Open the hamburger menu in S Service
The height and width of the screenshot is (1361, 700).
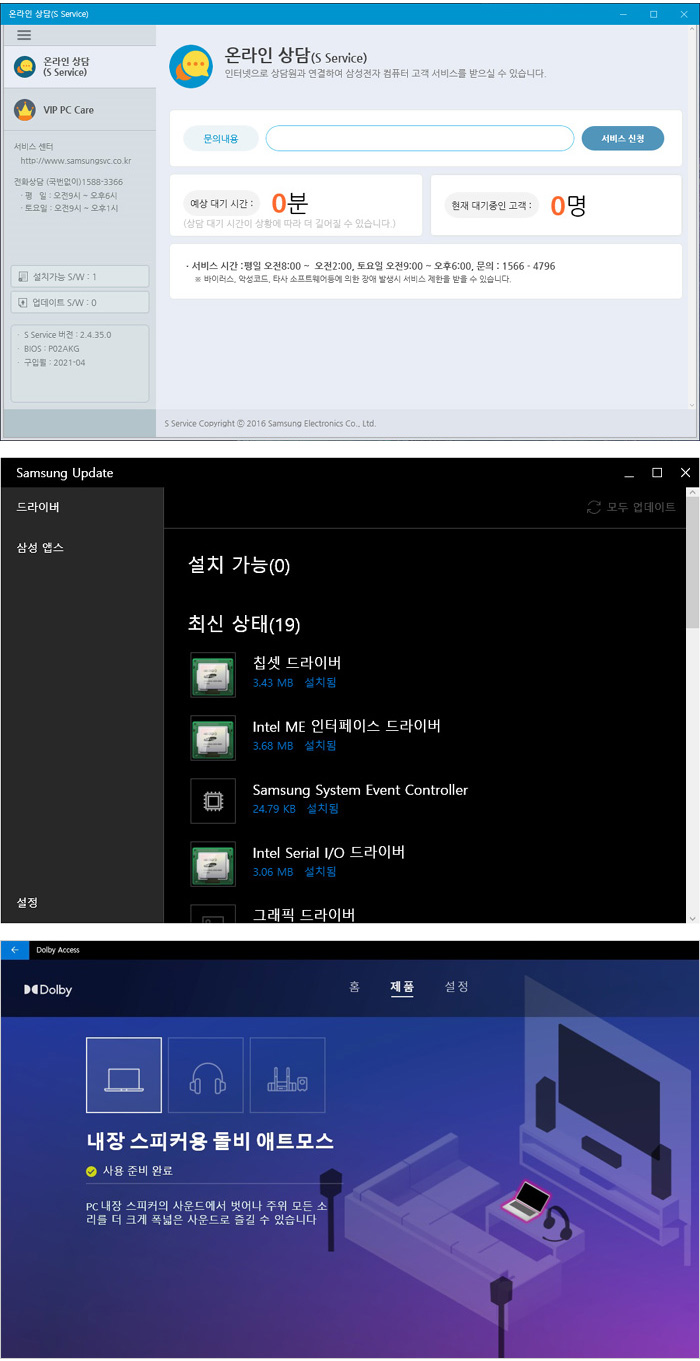(24, 35)
